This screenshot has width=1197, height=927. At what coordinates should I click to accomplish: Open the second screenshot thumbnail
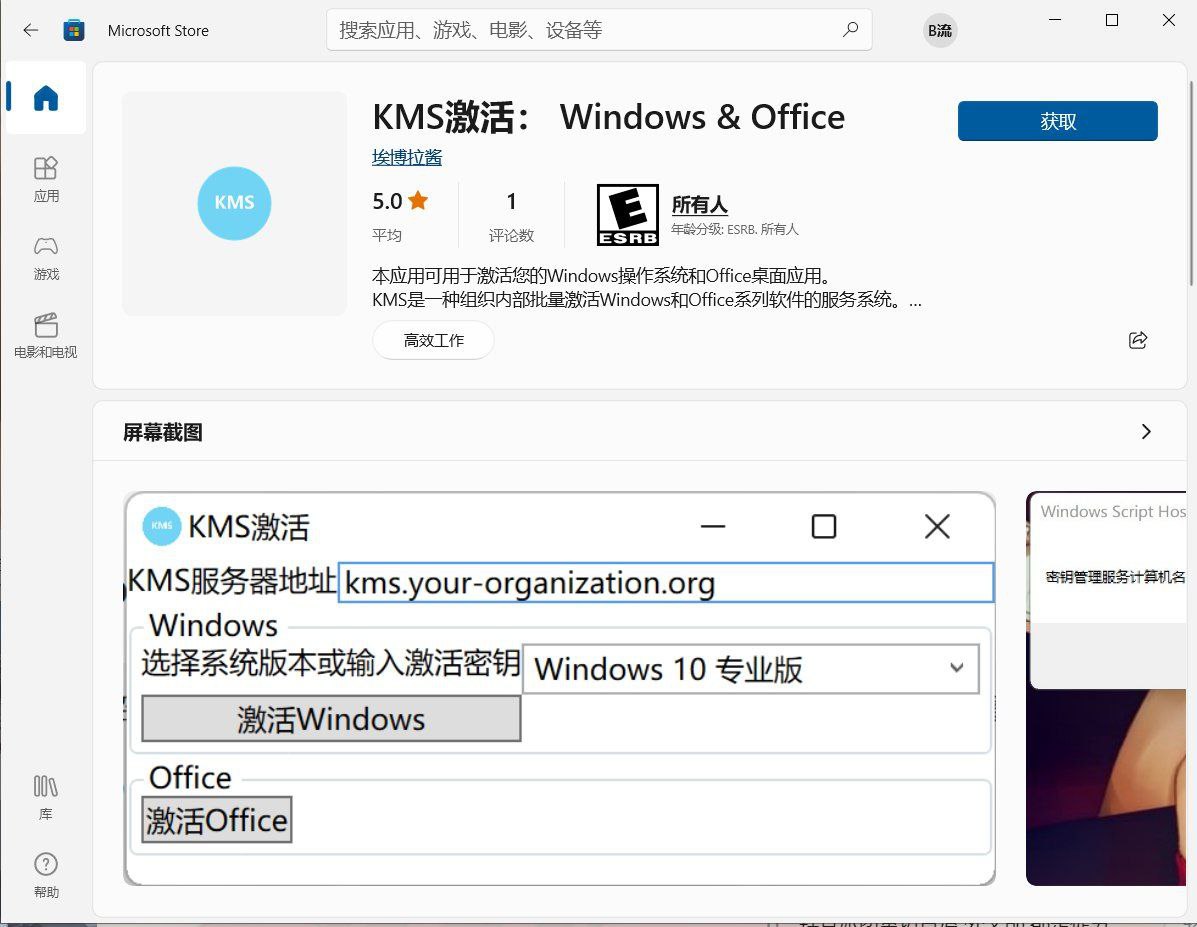(x=1105, y=688)
